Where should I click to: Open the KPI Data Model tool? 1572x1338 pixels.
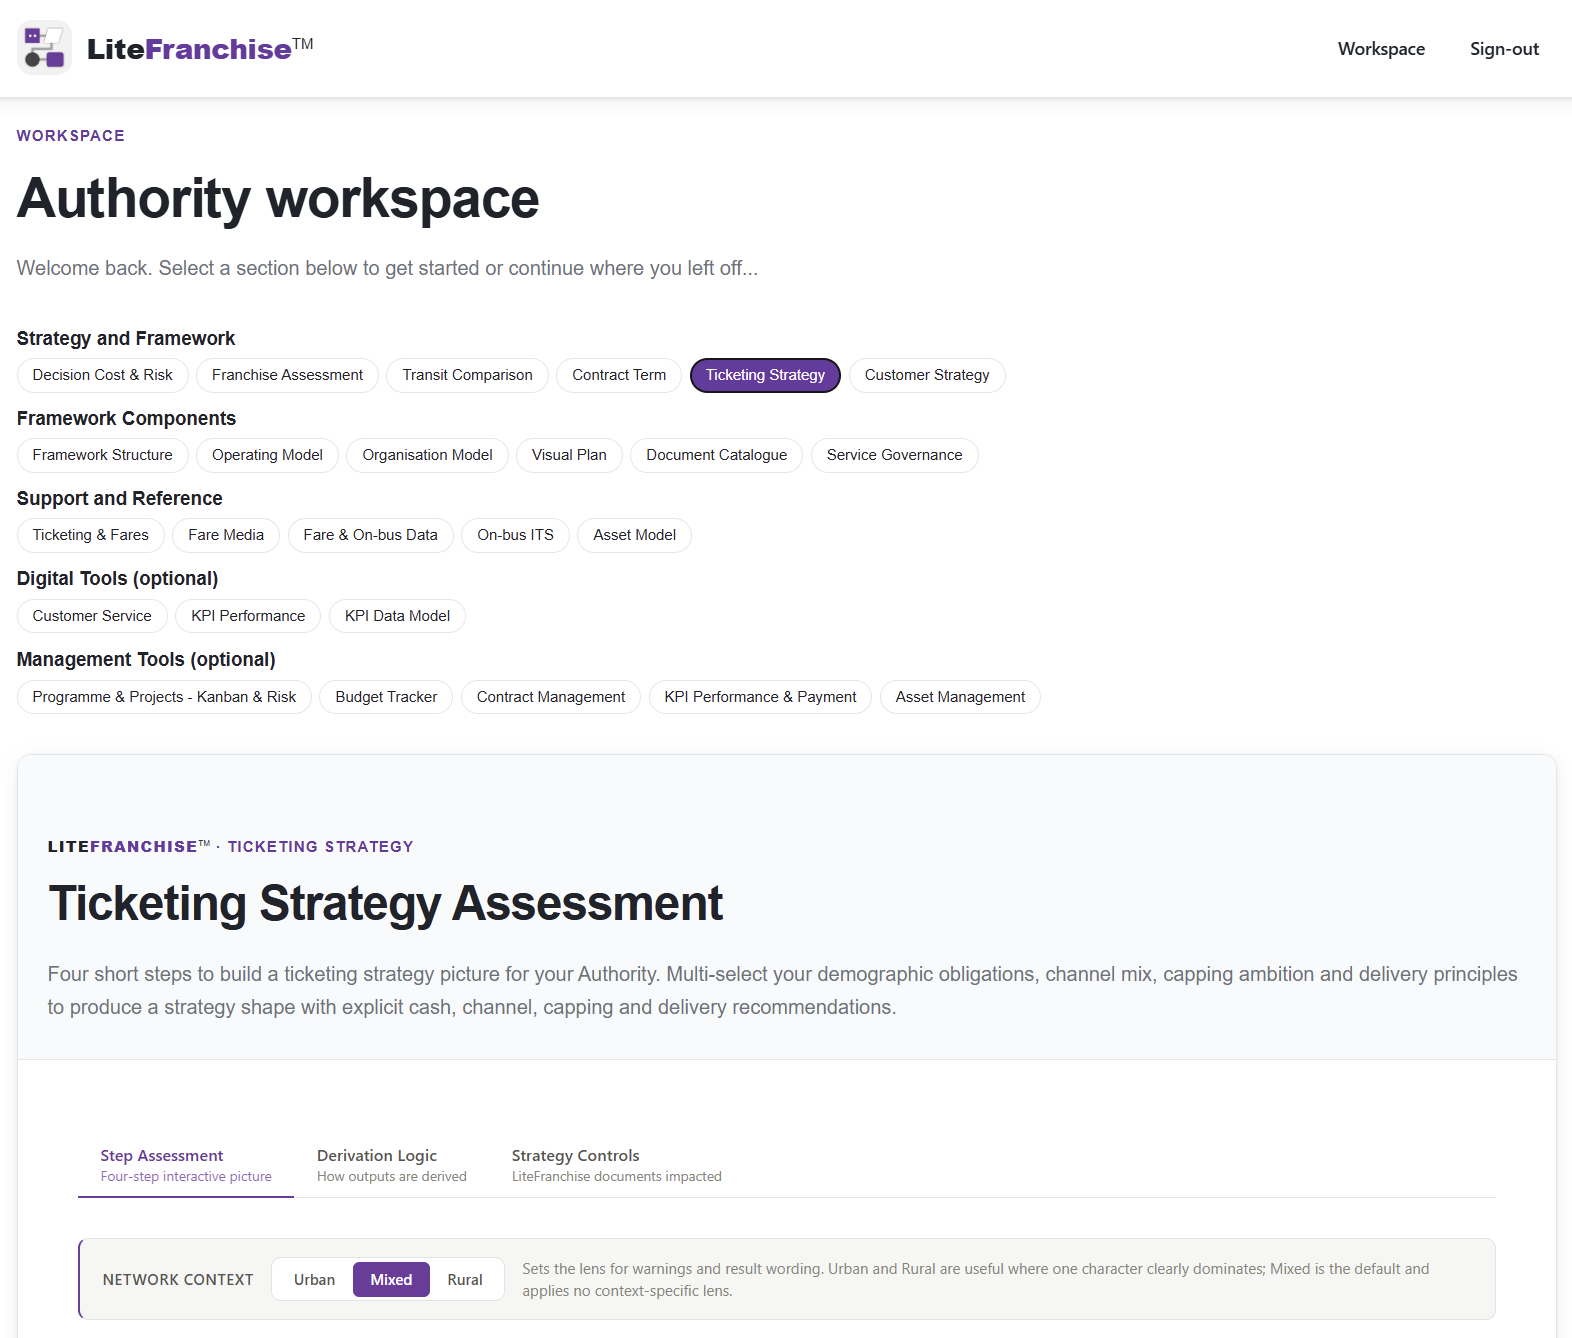coord(397,616)
